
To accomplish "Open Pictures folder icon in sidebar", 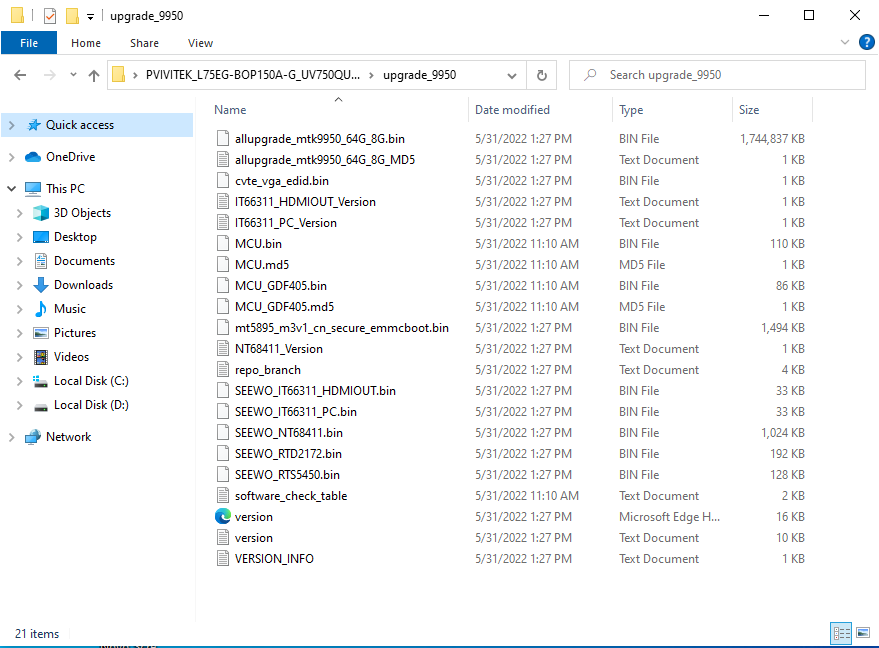I will tap(41, 333).
